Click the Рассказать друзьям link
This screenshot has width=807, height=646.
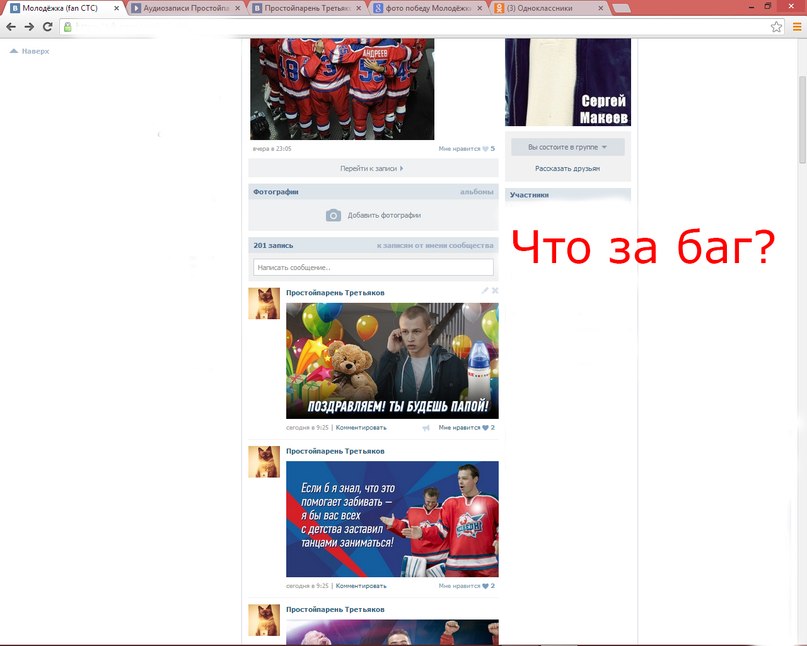567,168
